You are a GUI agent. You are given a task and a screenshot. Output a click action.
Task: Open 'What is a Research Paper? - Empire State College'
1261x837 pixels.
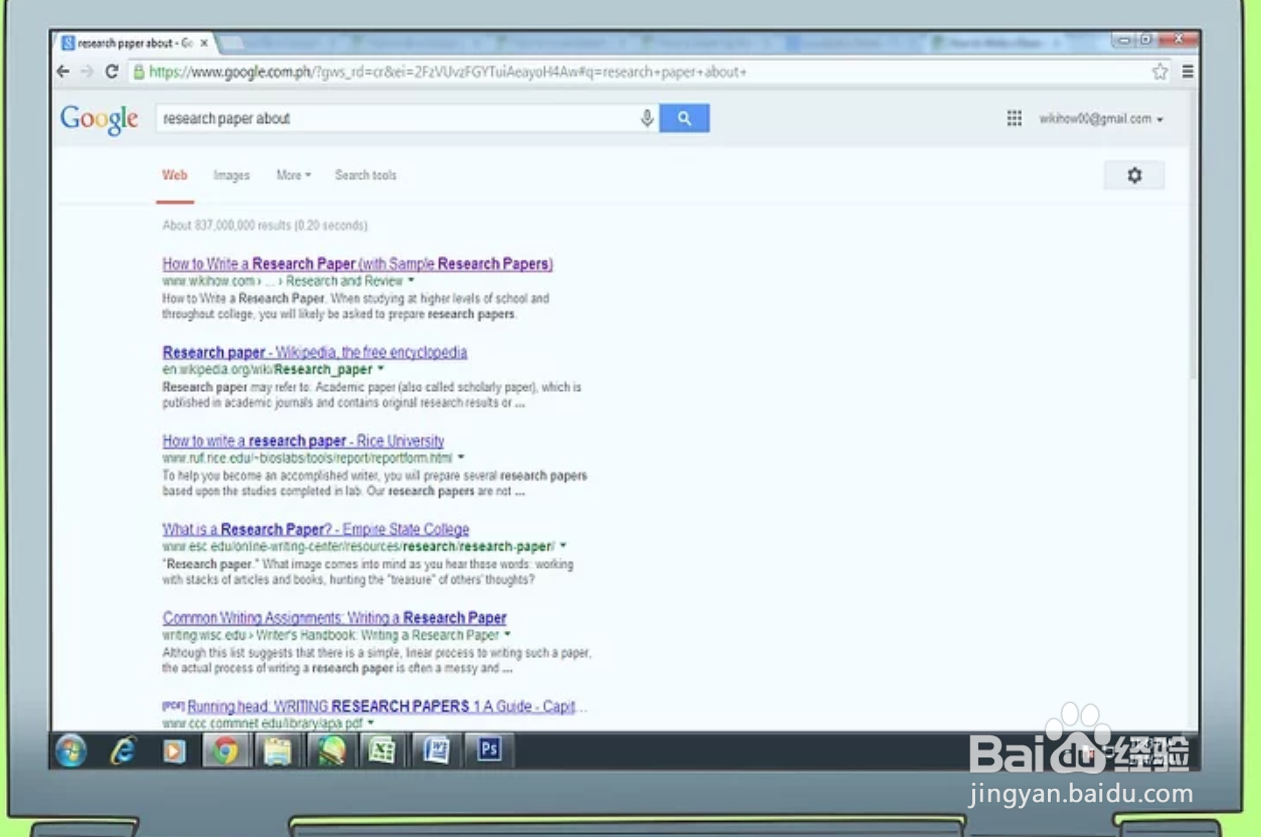tap(316, 529)
